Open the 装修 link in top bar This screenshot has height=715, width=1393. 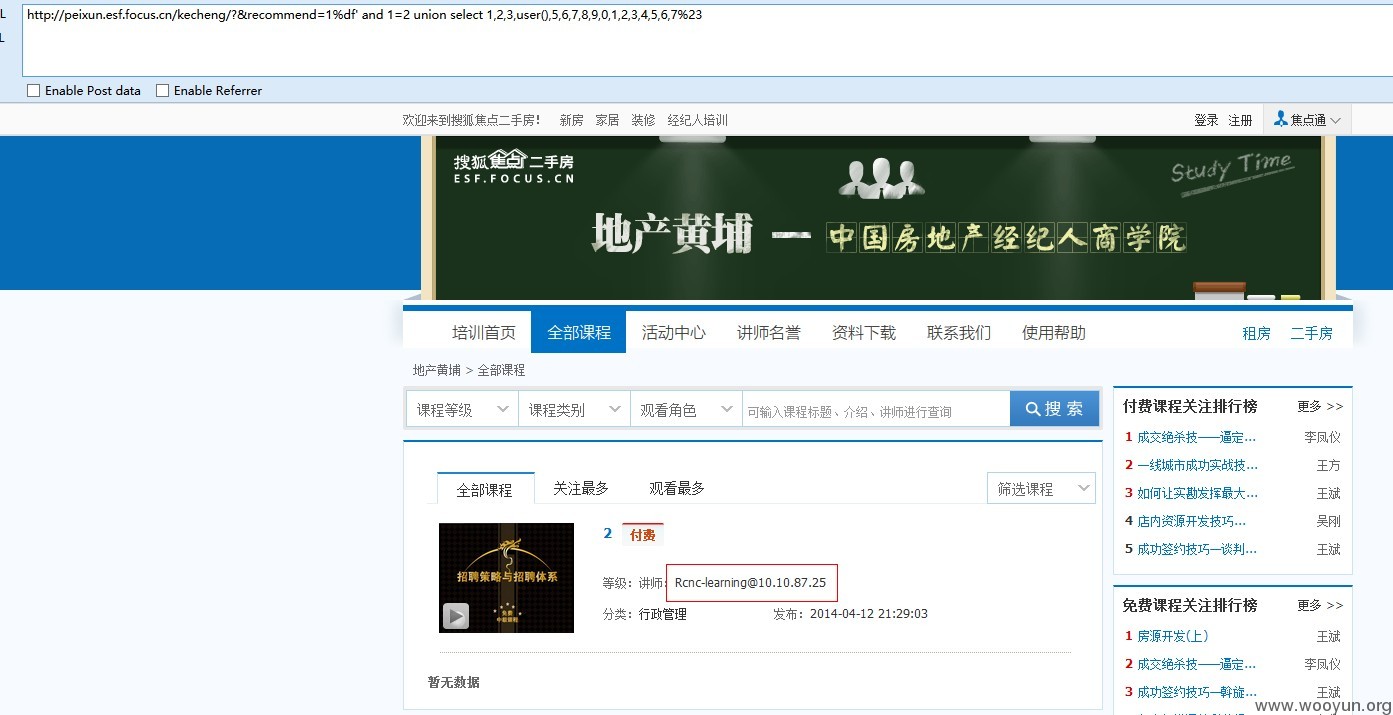click(x=643, y=120)
